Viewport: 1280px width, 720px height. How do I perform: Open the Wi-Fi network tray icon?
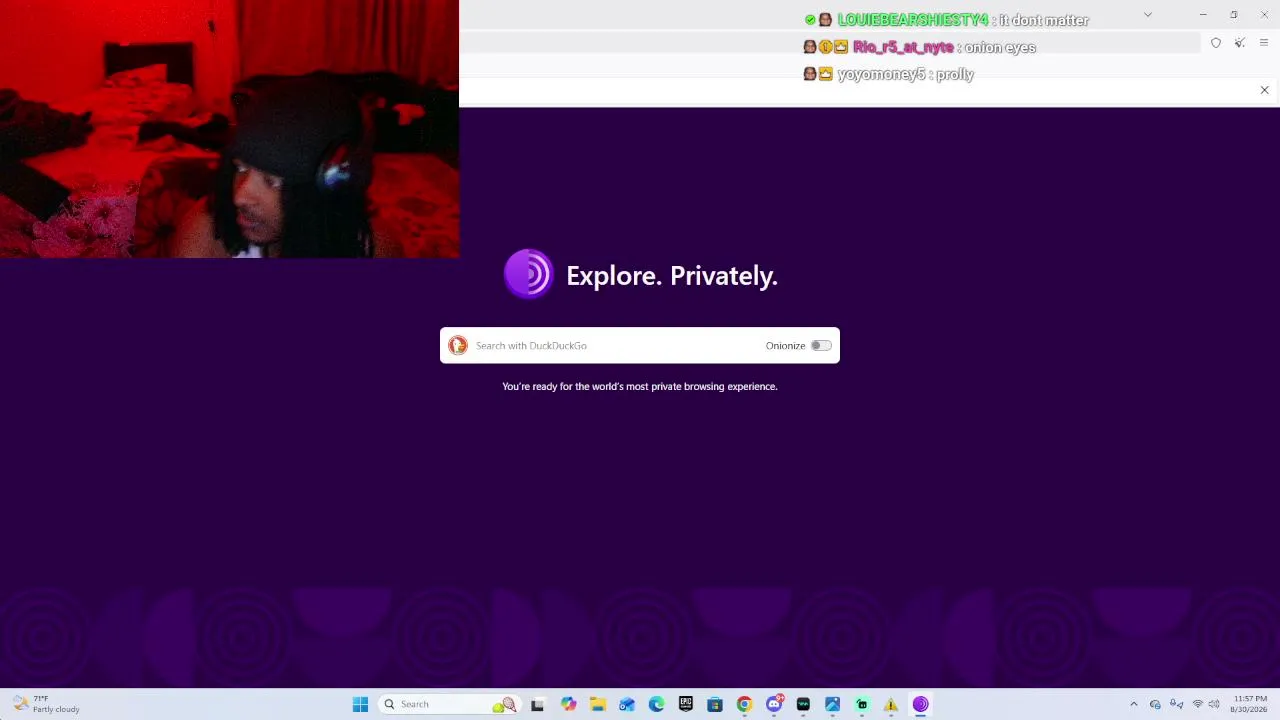1198,704
